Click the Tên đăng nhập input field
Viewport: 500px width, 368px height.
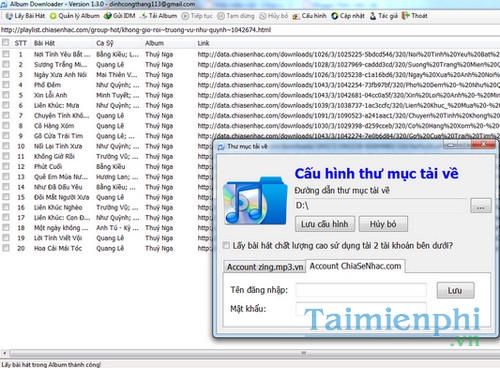[361, 290]
